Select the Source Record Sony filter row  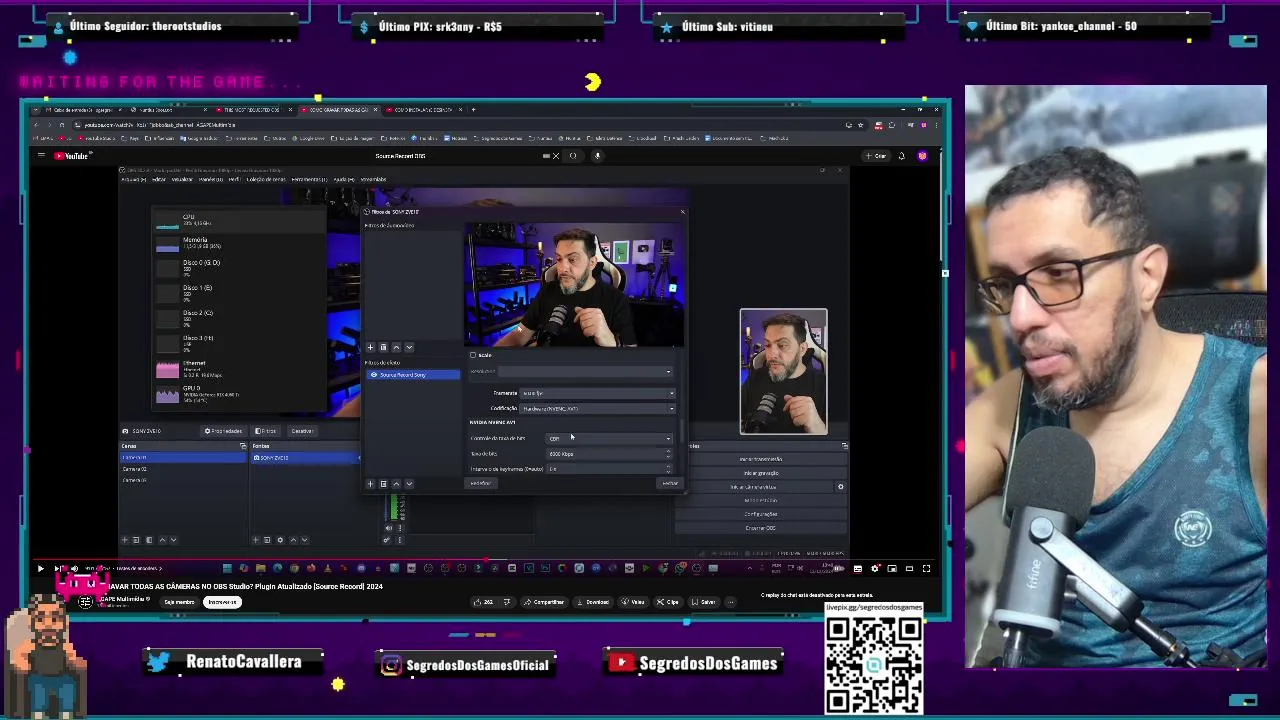[413, 375]
